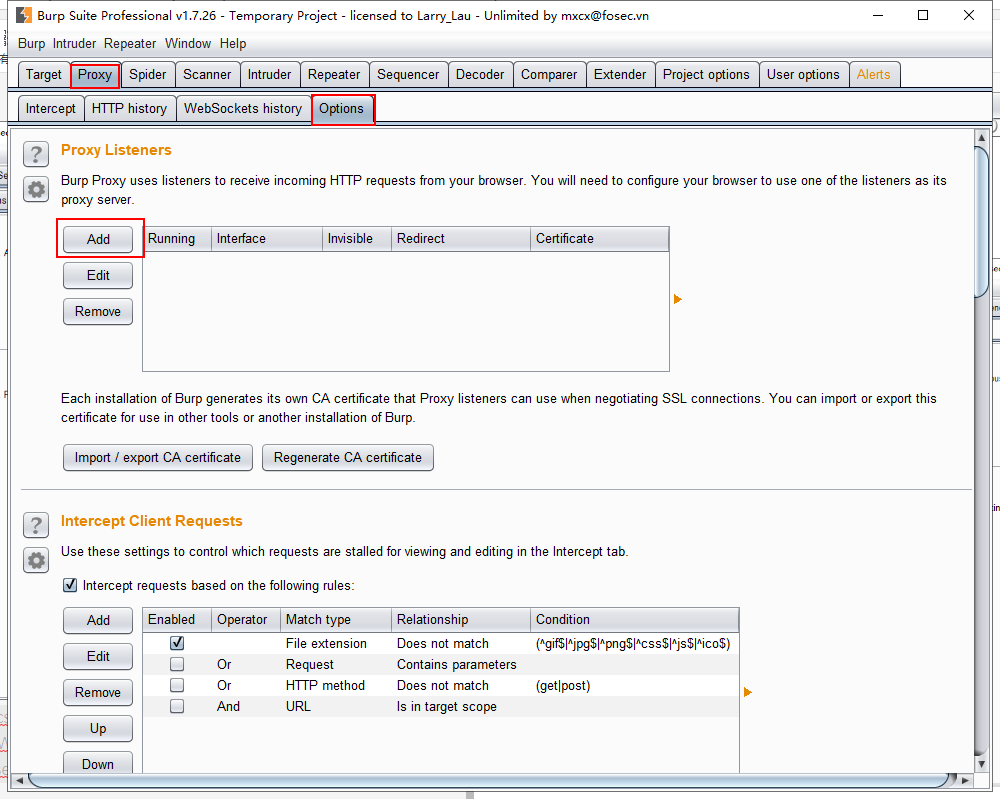This screenshot has height=799, width=1000.
Task: Disable the File extension rule checkbox
Action: coord(177,643)
